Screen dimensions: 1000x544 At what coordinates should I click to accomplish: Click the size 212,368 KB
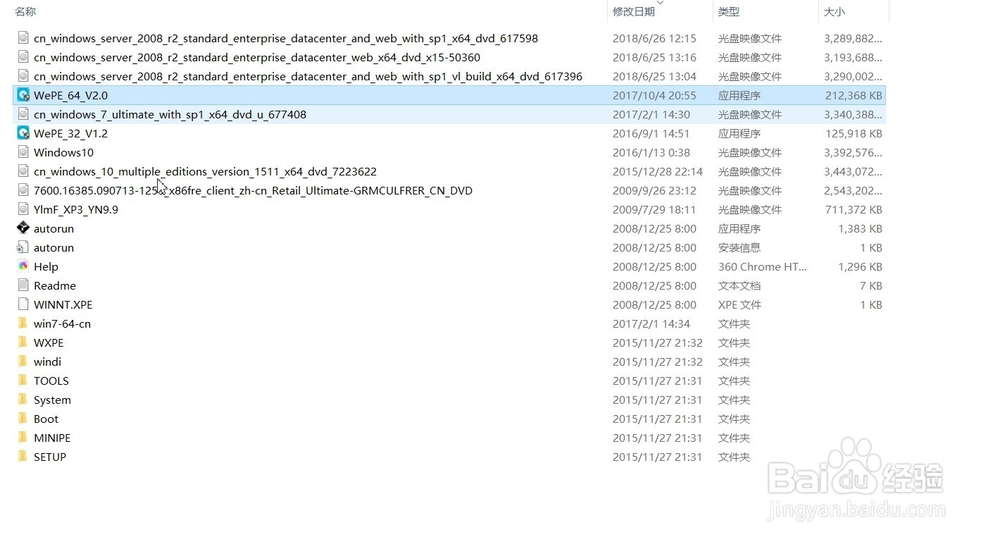pyautogui.click(x=854, y=95)
